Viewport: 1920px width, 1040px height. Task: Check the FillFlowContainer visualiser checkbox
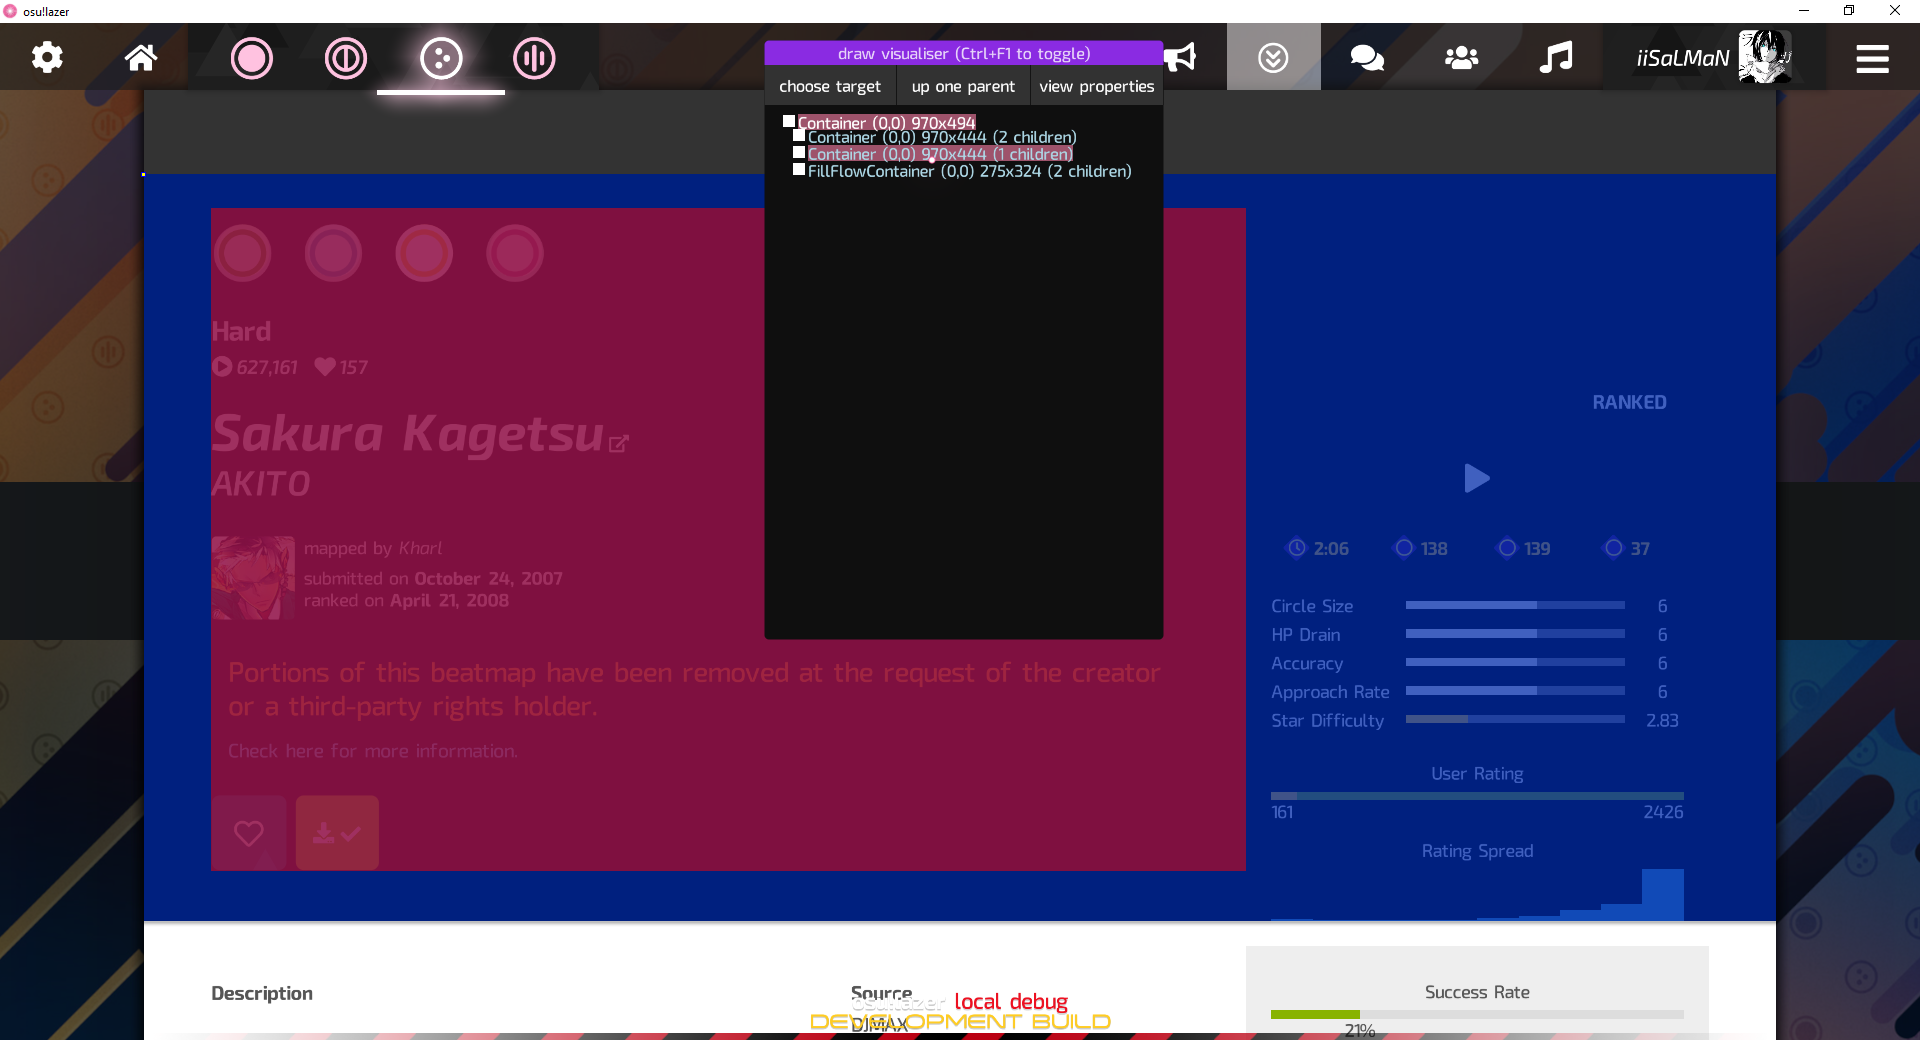[798, 170]
